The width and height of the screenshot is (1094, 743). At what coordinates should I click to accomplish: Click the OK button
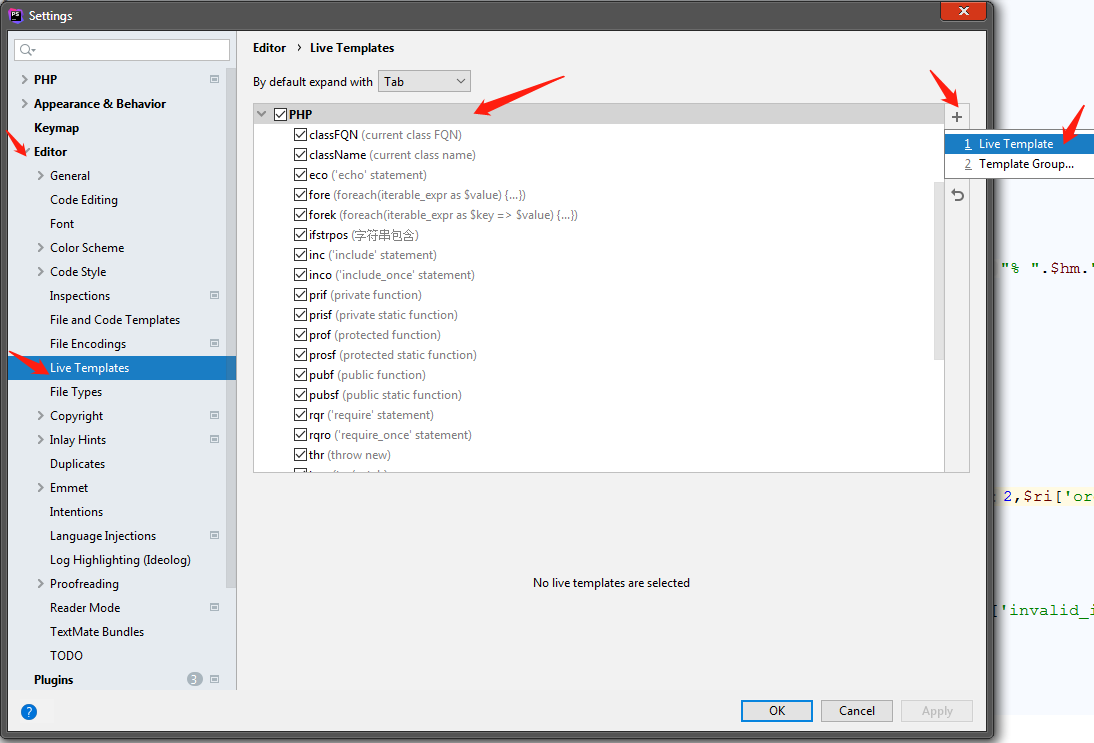777,710
